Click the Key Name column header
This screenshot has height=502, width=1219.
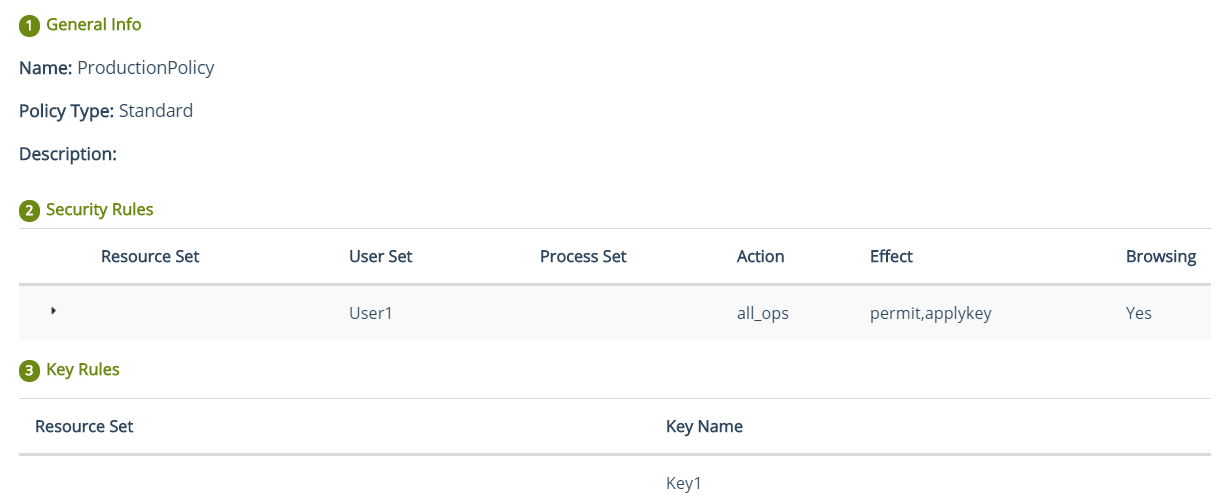click(x=704, y=426)
